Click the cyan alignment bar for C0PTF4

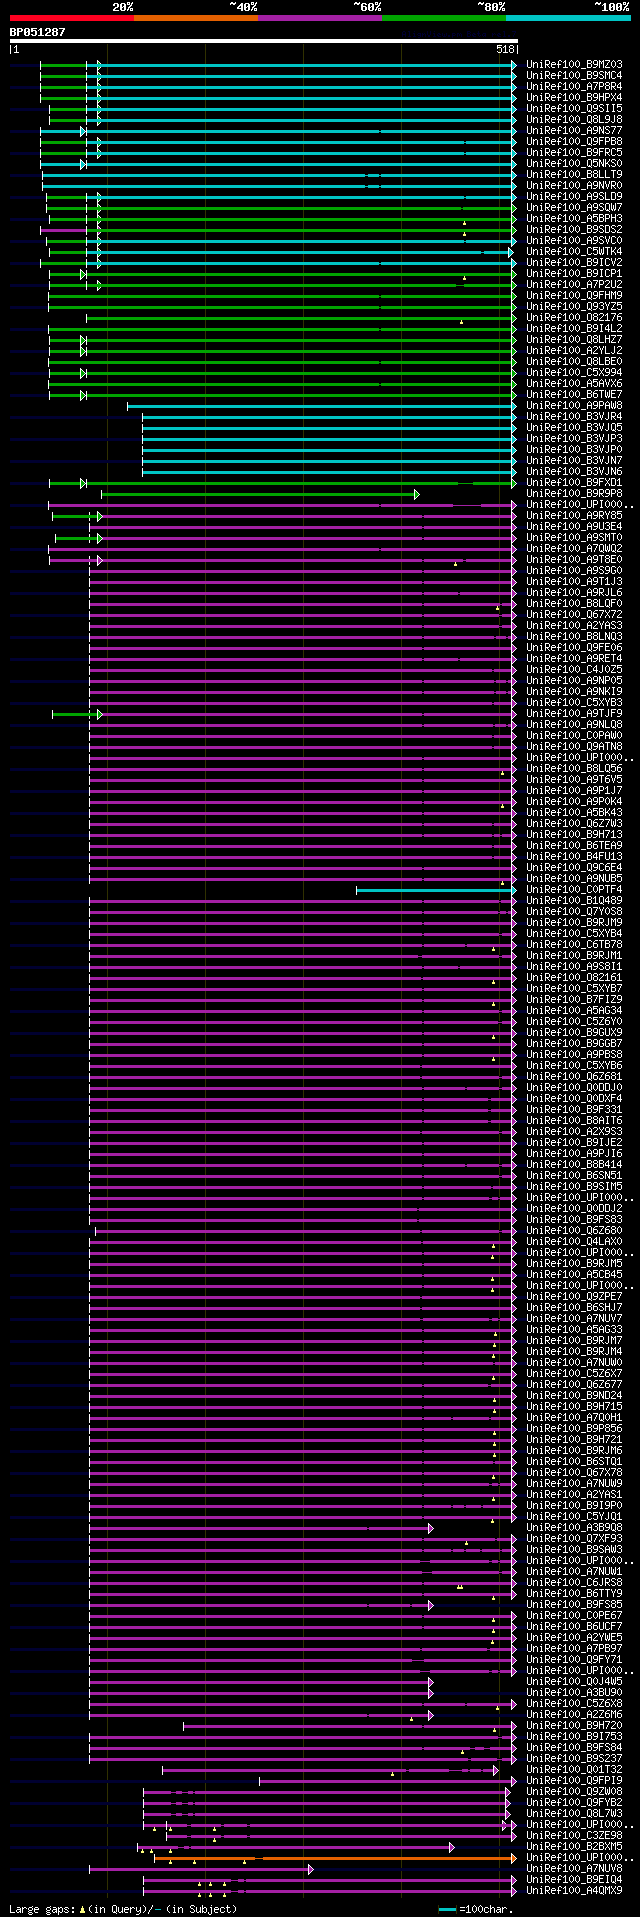pyautogui.click(x=436, y=890)
